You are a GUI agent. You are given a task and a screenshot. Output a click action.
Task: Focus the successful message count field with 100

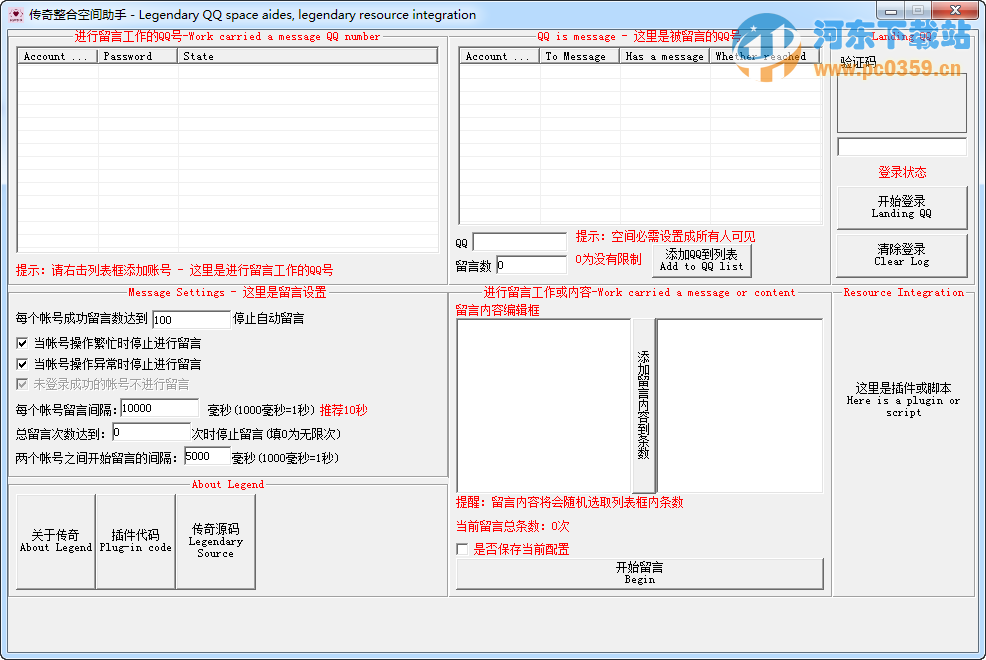pyautogui.click(x=191, y=319)
